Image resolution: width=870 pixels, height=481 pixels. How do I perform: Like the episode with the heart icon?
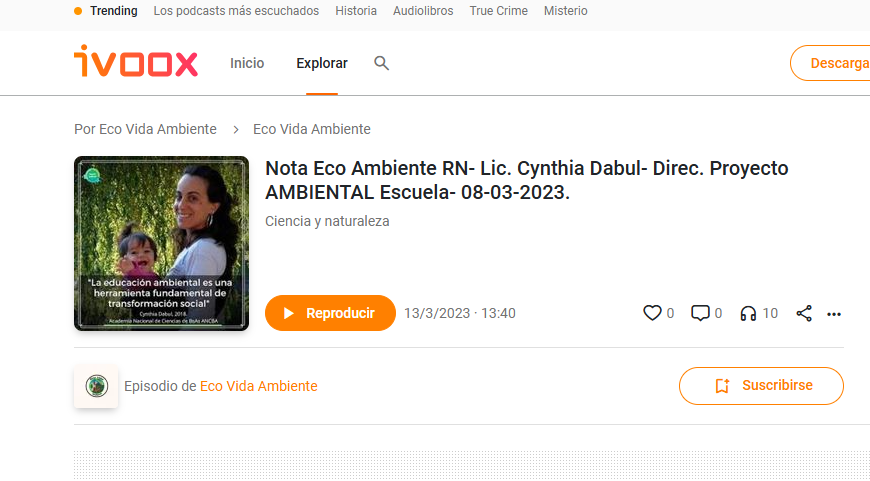[x=652, y=313]
